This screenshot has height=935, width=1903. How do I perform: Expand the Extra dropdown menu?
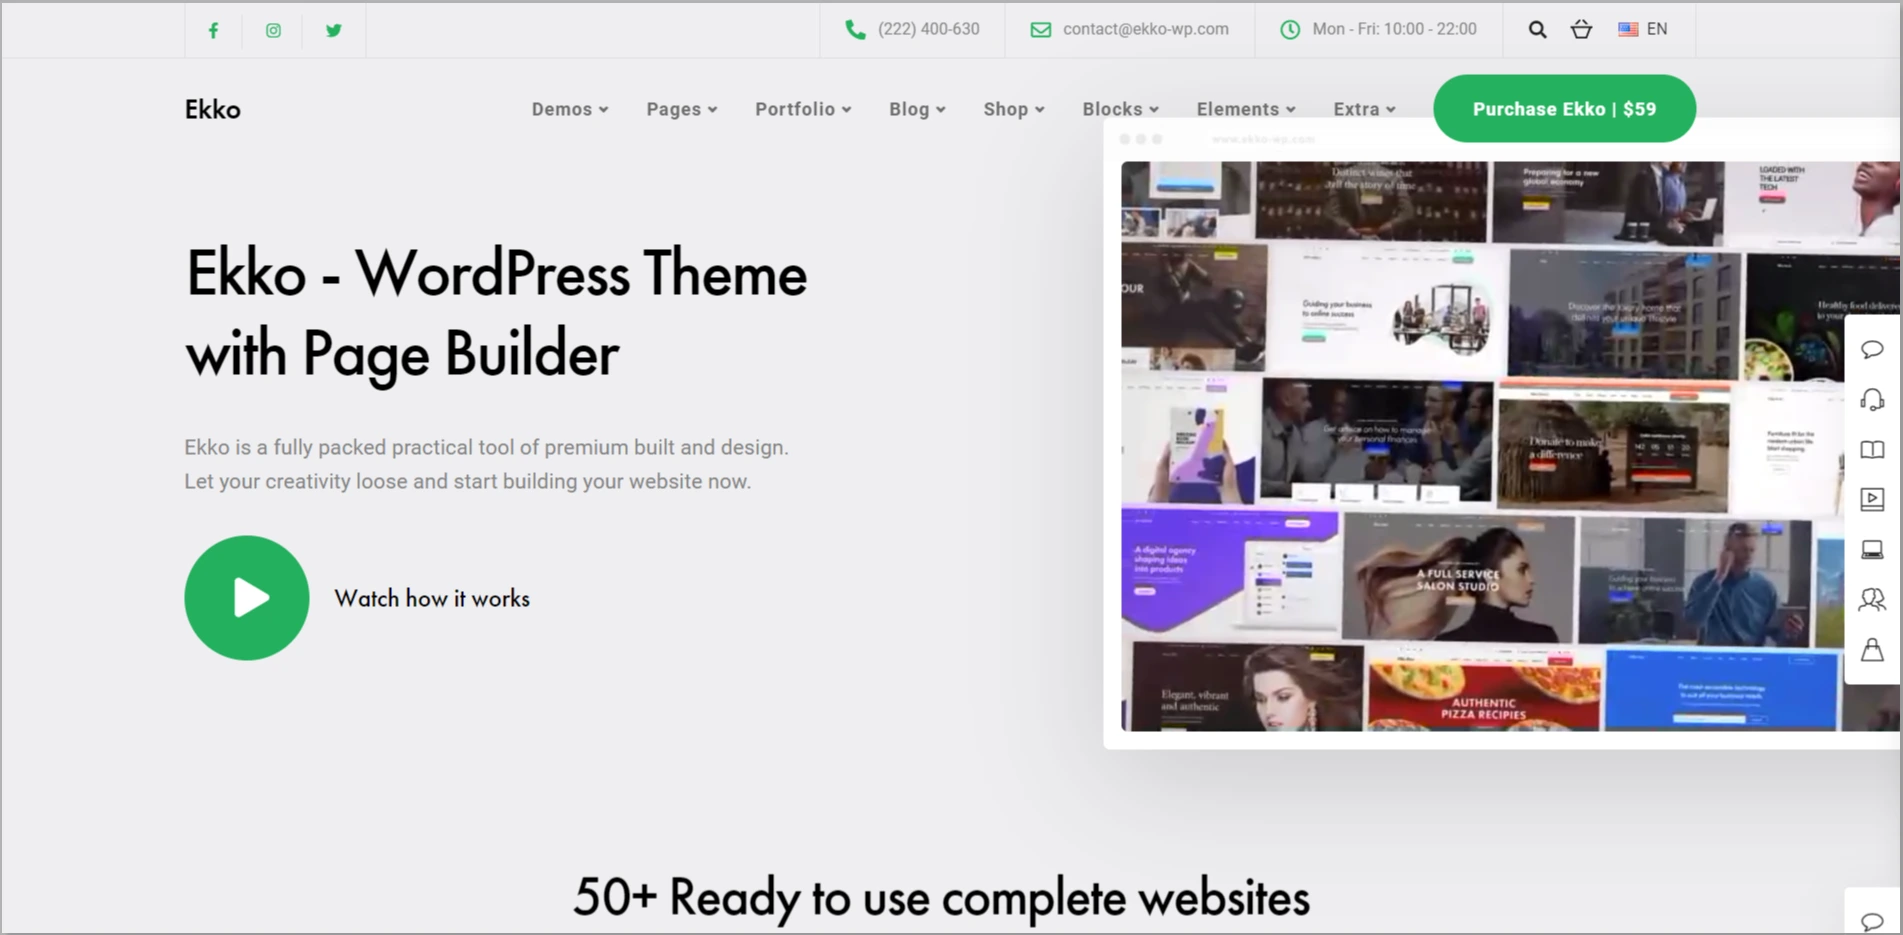(1364, 109)
